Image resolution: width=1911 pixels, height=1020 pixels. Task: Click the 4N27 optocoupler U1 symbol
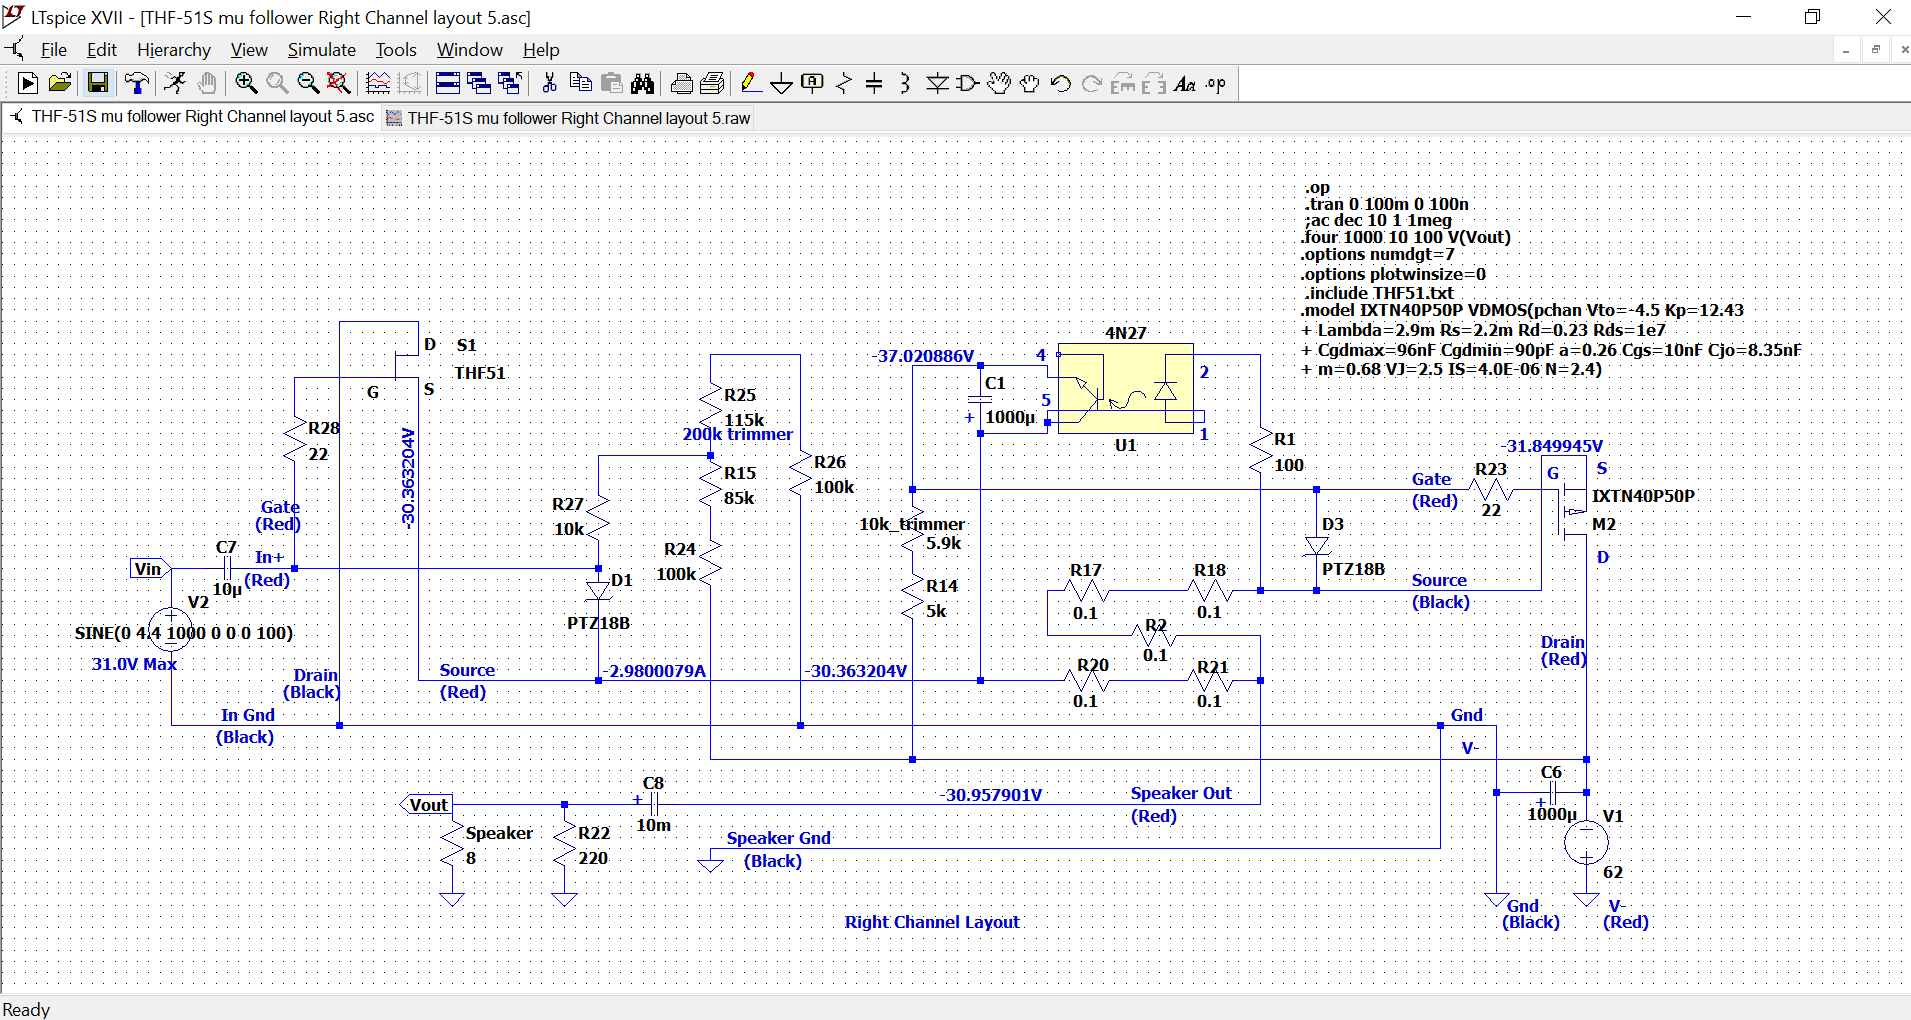click(1126, 388)
